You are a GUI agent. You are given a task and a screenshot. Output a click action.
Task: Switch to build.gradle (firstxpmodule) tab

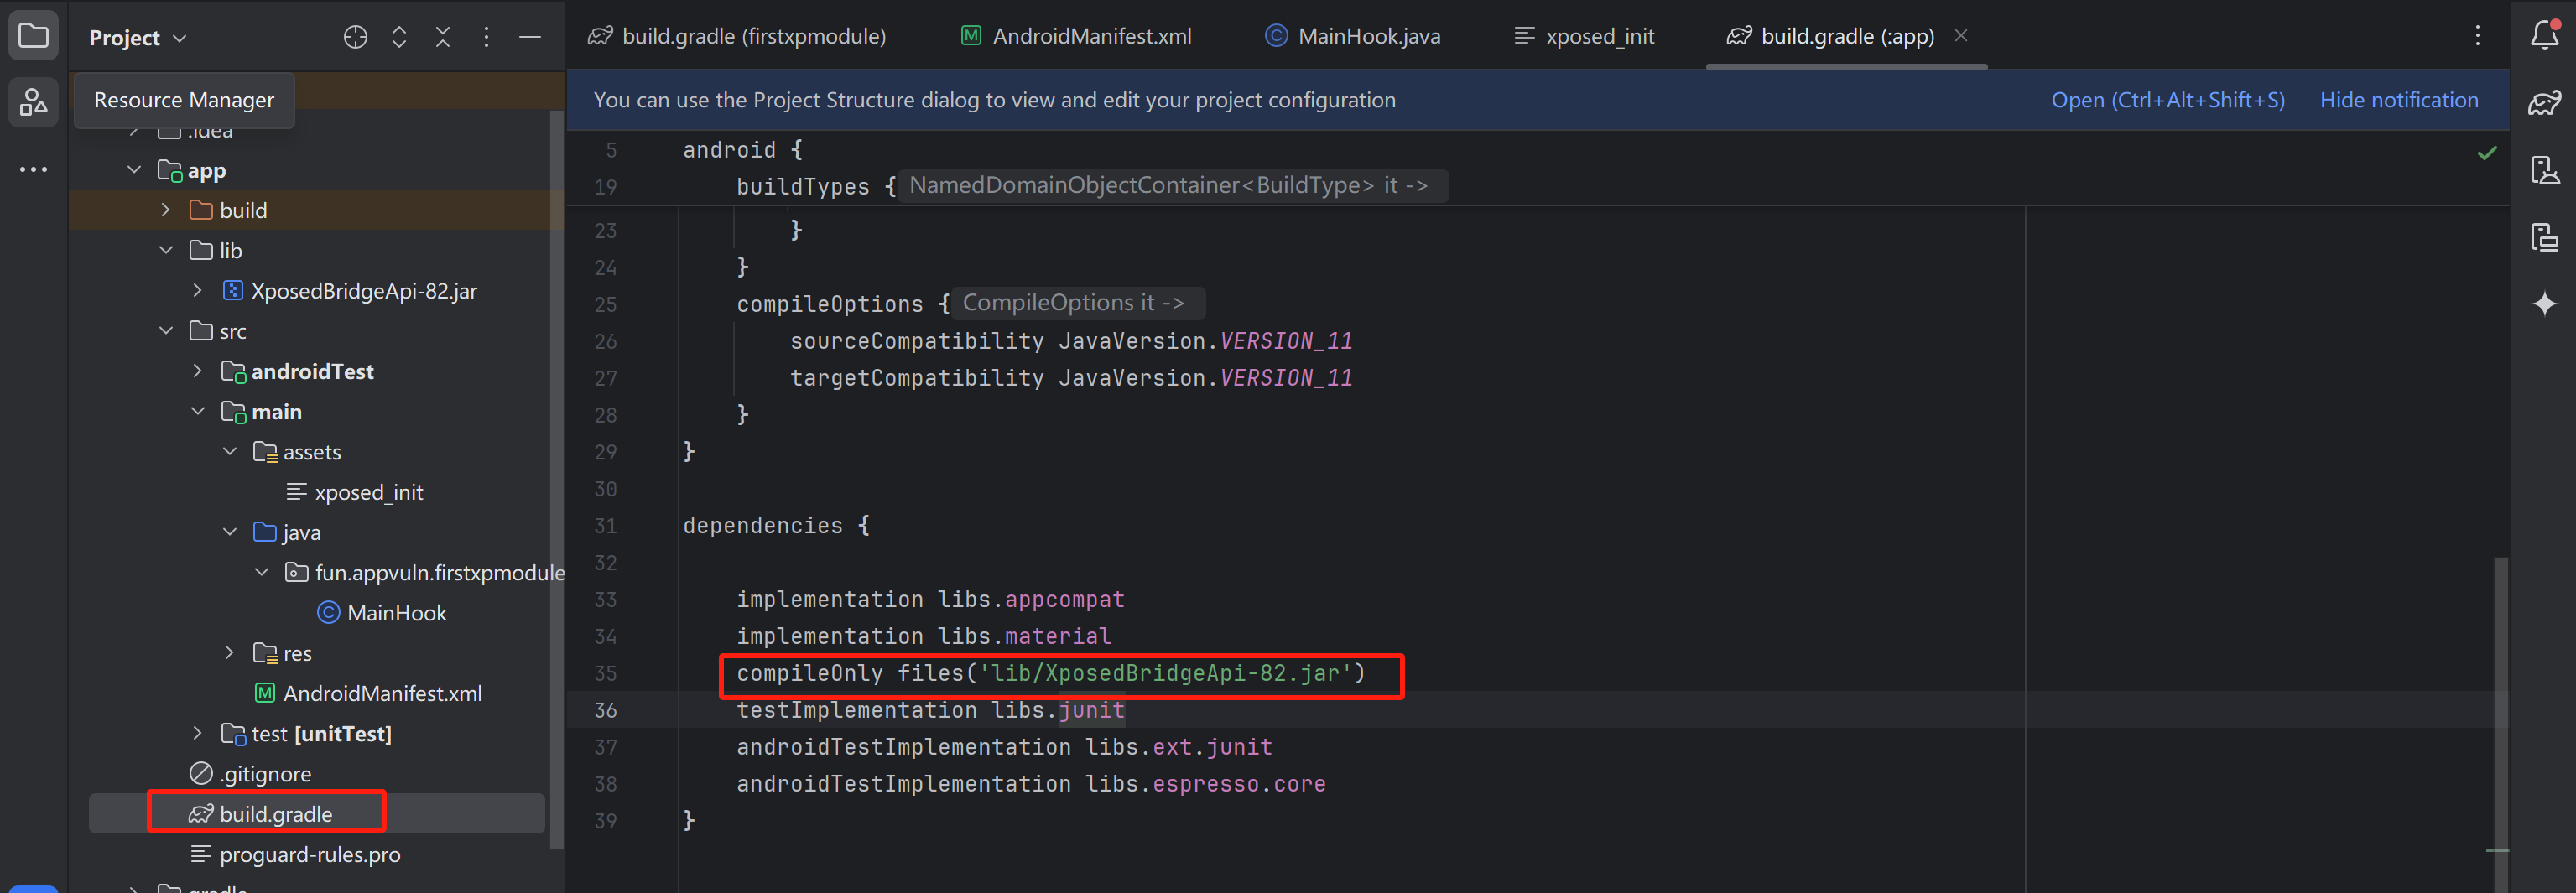point(737,36)
